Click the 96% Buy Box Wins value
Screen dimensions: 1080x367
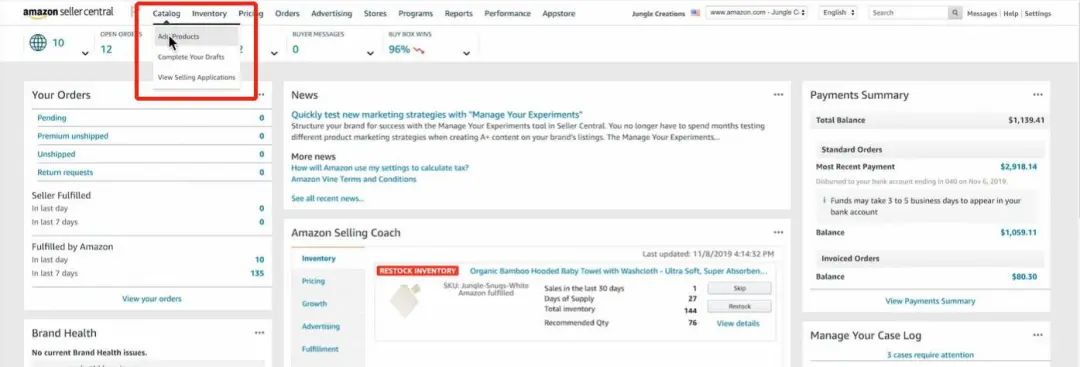(399, 50)
